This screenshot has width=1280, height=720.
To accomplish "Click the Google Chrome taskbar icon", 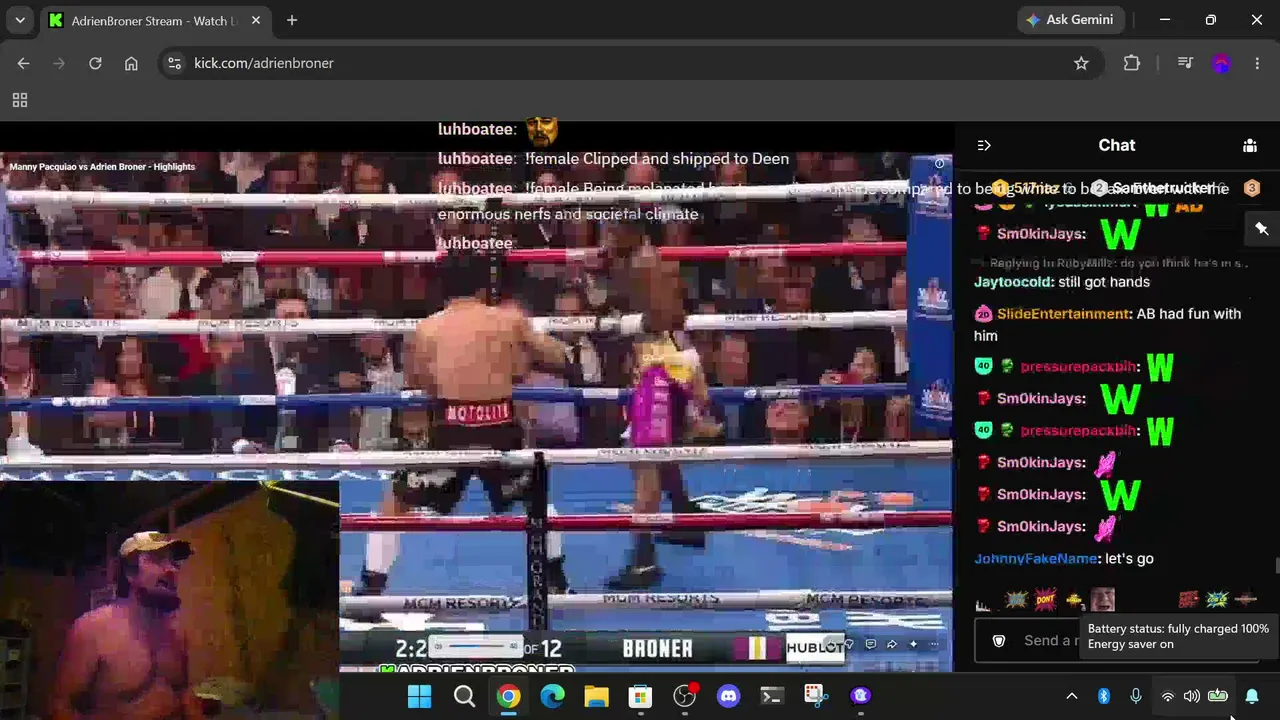I will pyautogui.click(x=508, y=696).
